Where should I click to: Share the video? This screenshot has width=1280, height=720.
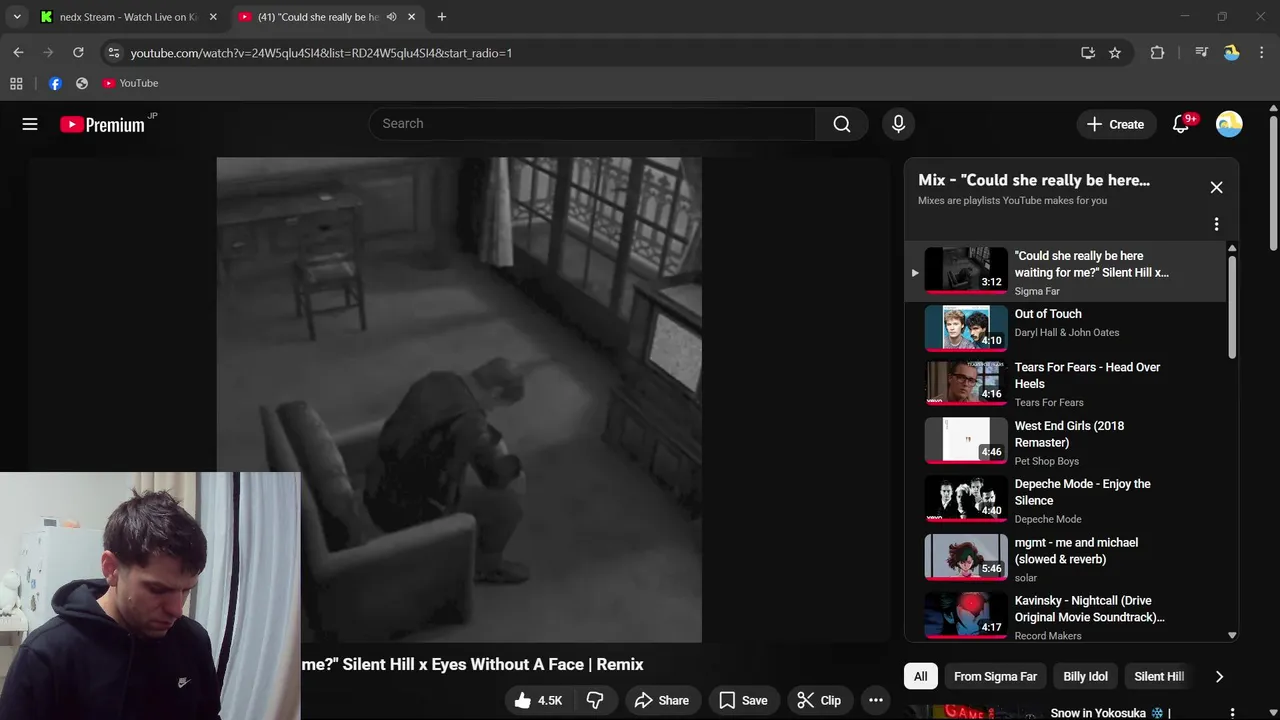pyautogui.click(x=662, y=700)
